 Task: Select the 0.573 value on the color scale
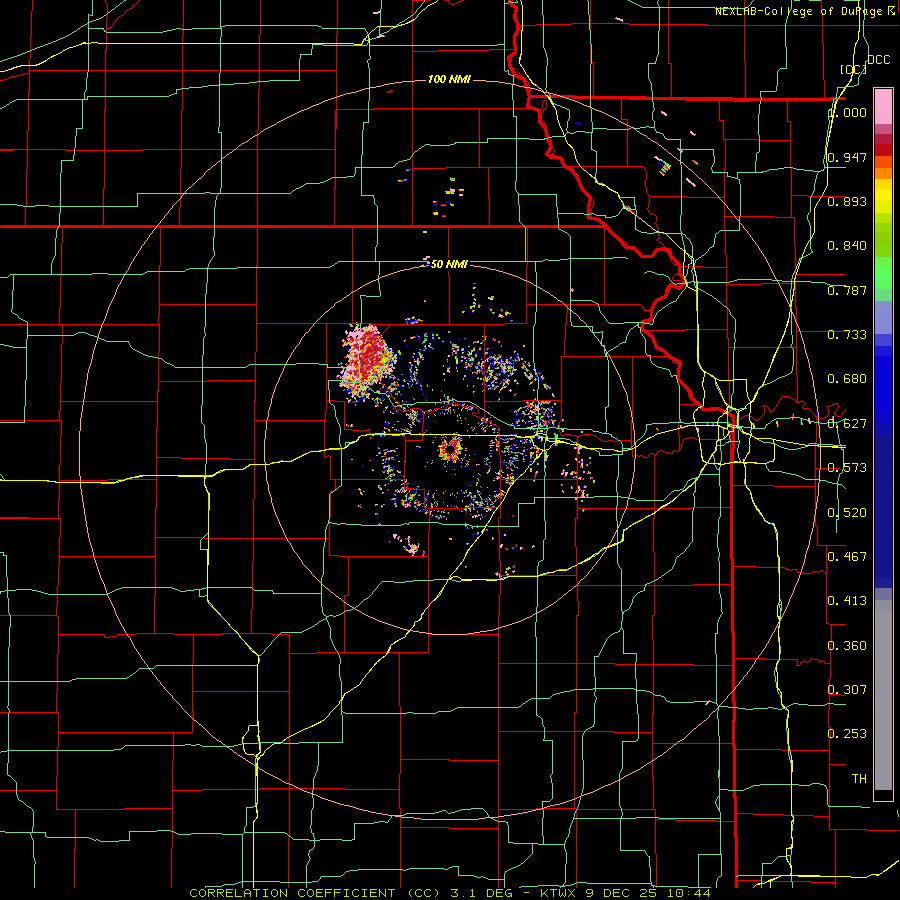847,468
